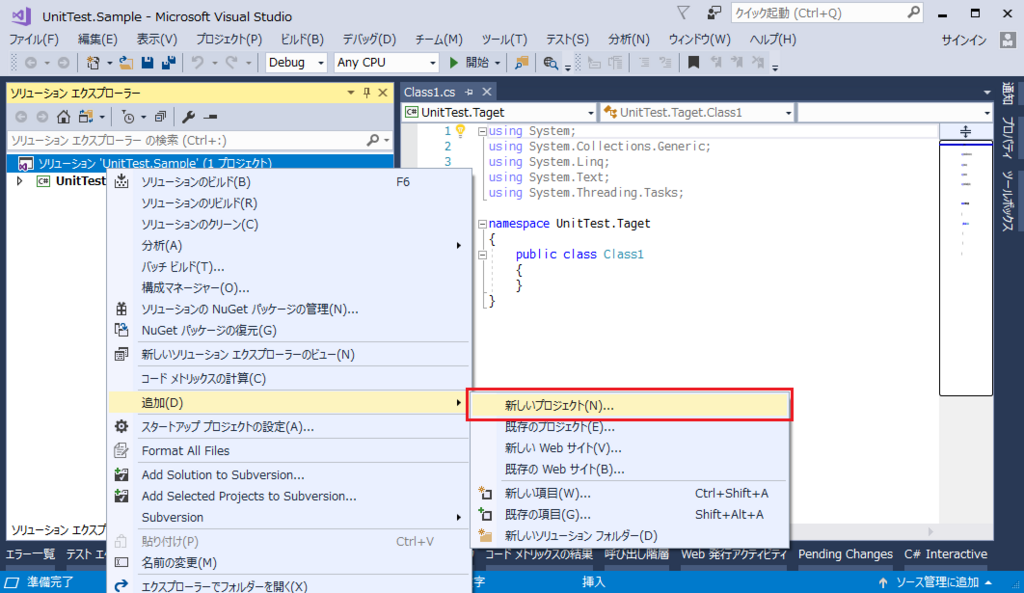The image size is (1024, 593).
Task: Click the notifications flag icon in title bar
Action: tap(683, 12)
